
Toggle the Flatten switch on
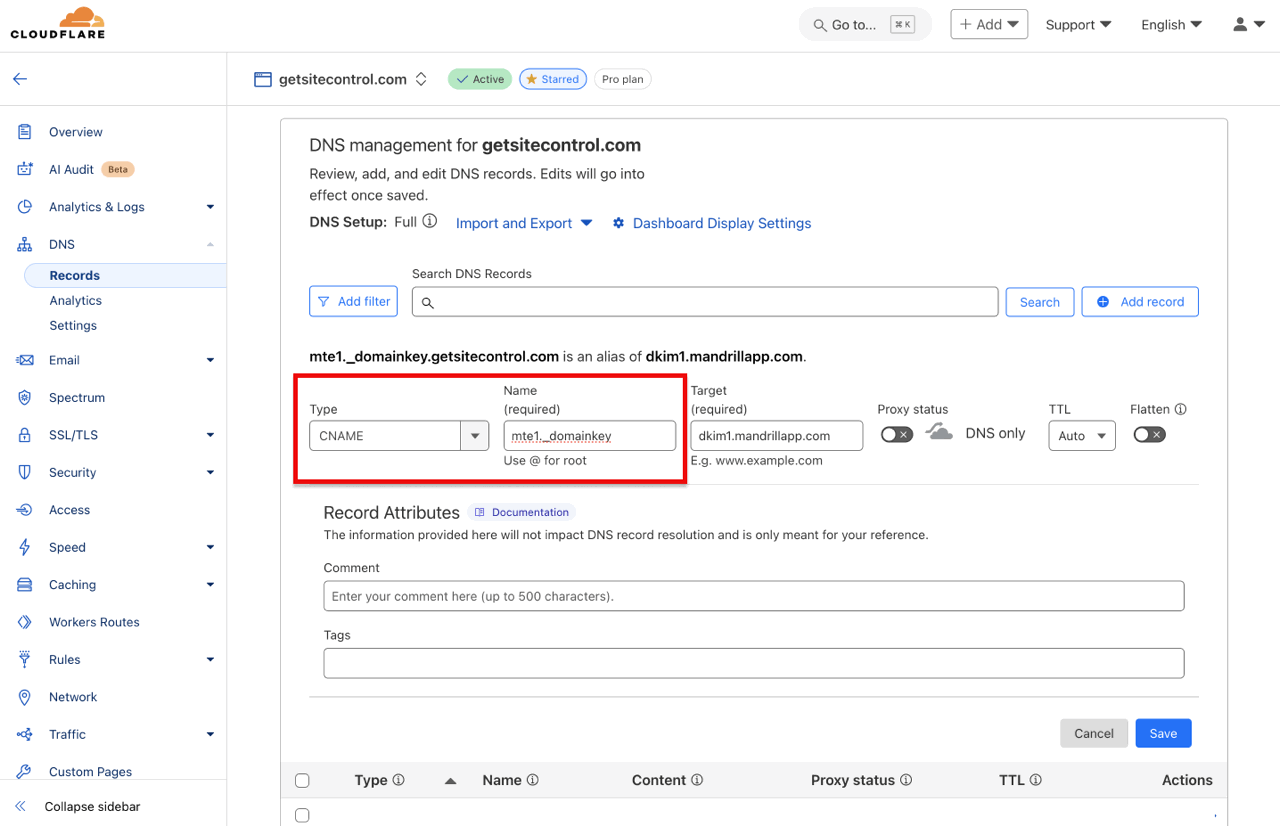1148,434
